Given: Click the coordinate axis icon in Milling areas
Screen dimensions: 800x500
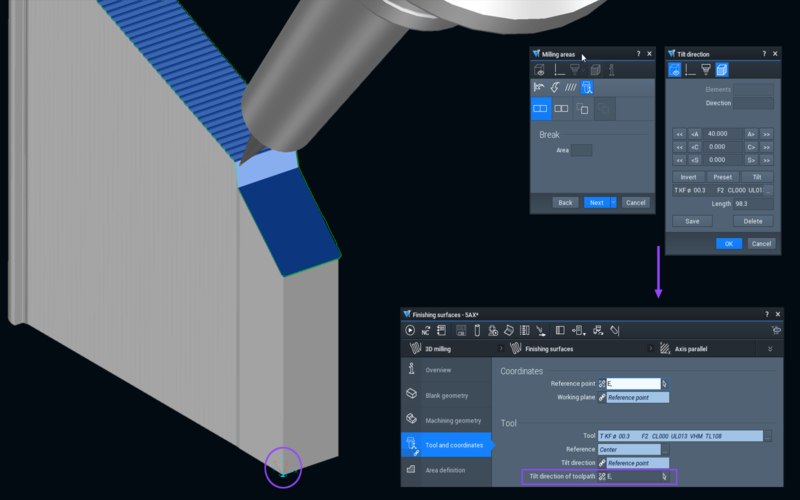Looking at the screenshot, I should coord(559,70).
